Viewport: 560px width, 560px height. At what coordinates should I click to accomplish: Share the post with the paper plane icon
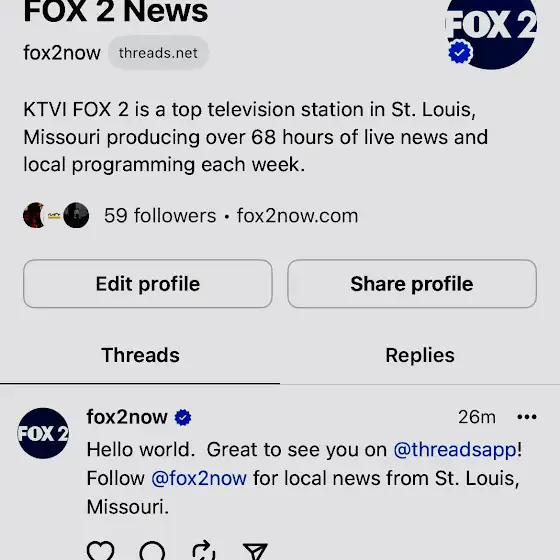click(x=255, y=551)
